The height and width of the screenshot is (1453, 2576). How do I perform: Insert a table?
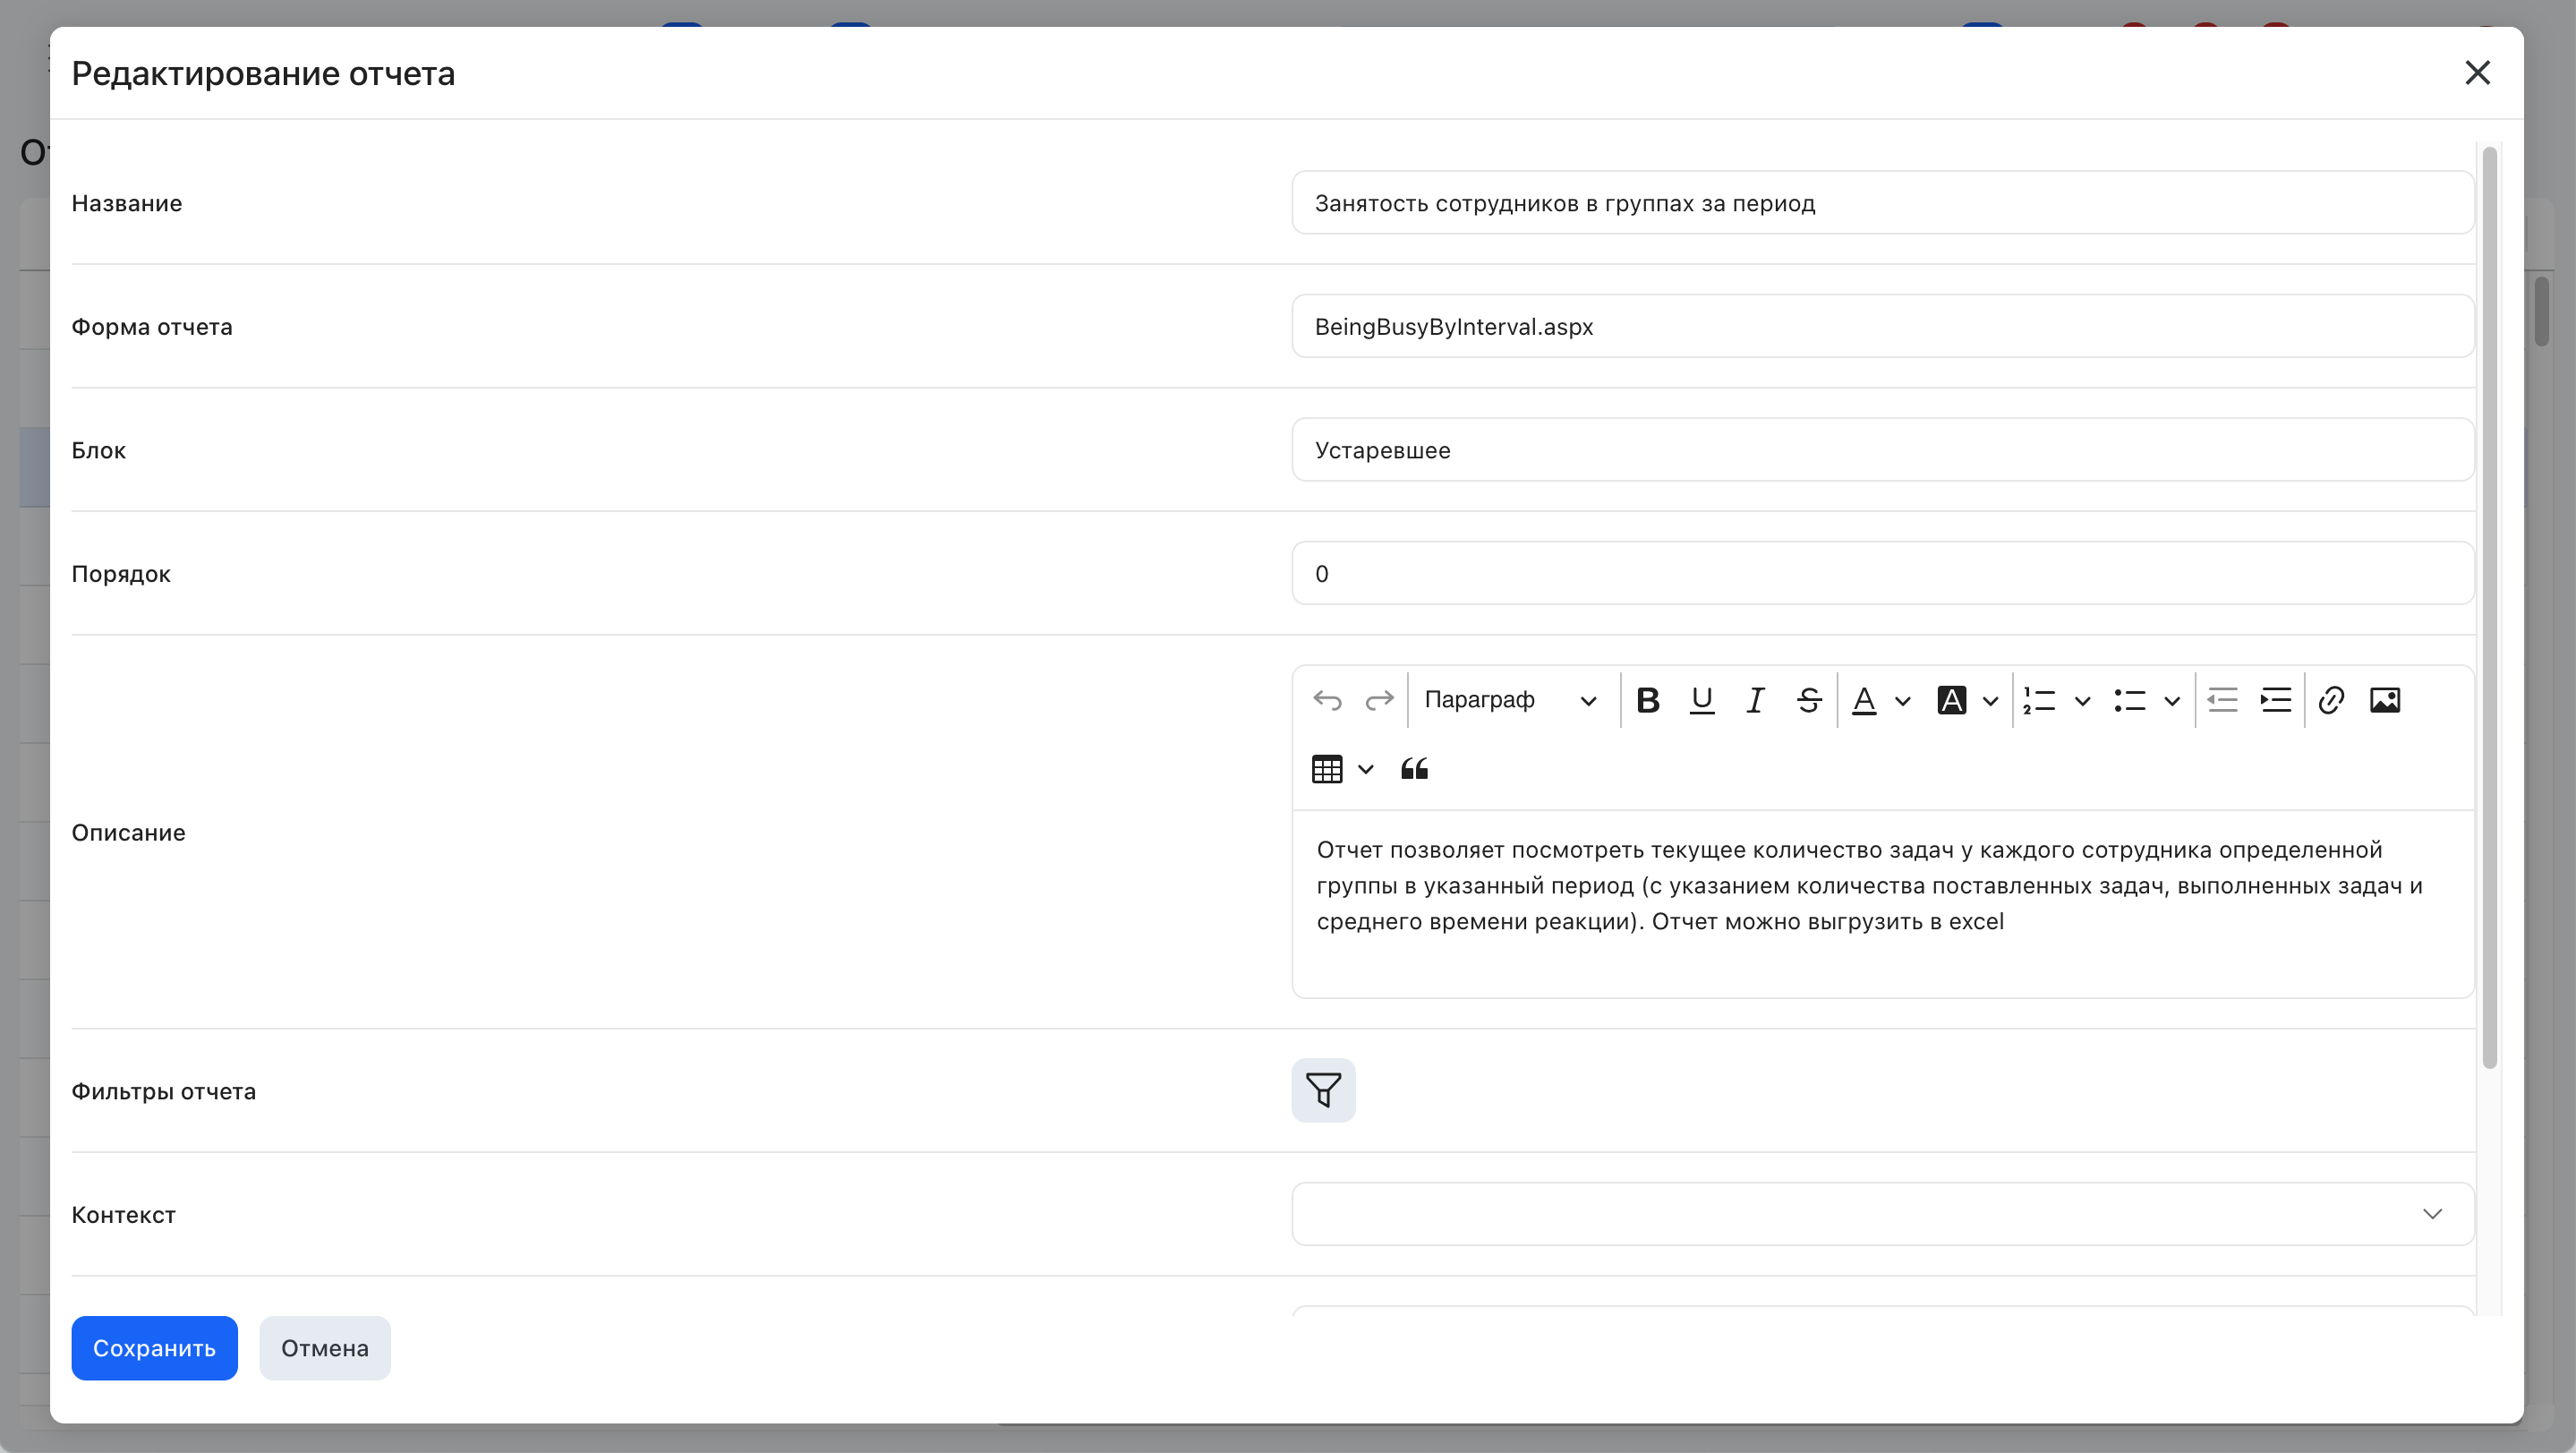[x=1327, y=769]
